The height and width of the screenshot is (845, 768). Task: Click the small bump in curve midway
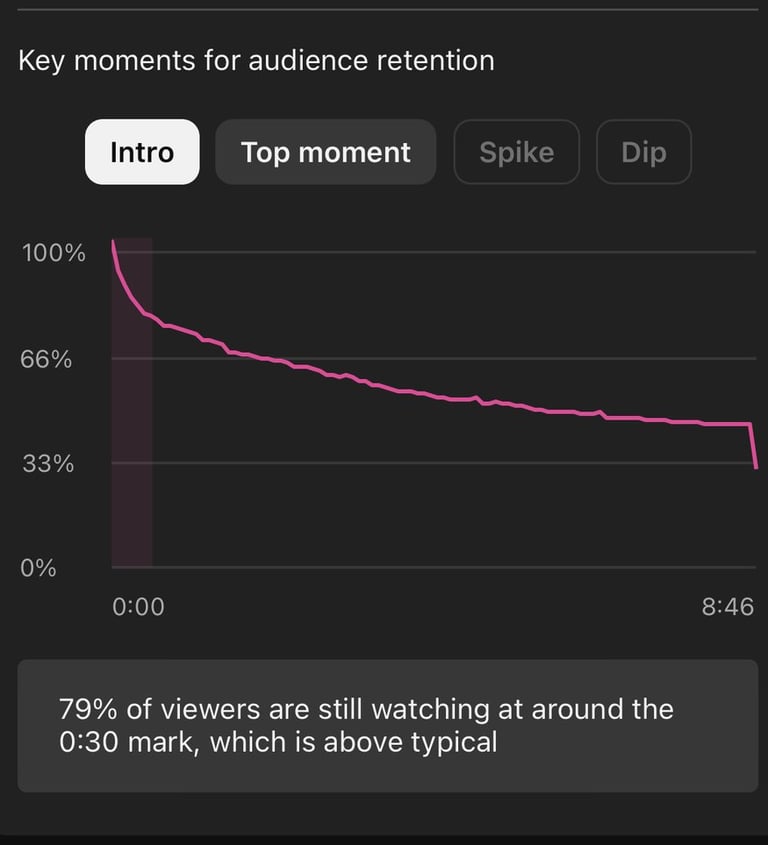476,398
